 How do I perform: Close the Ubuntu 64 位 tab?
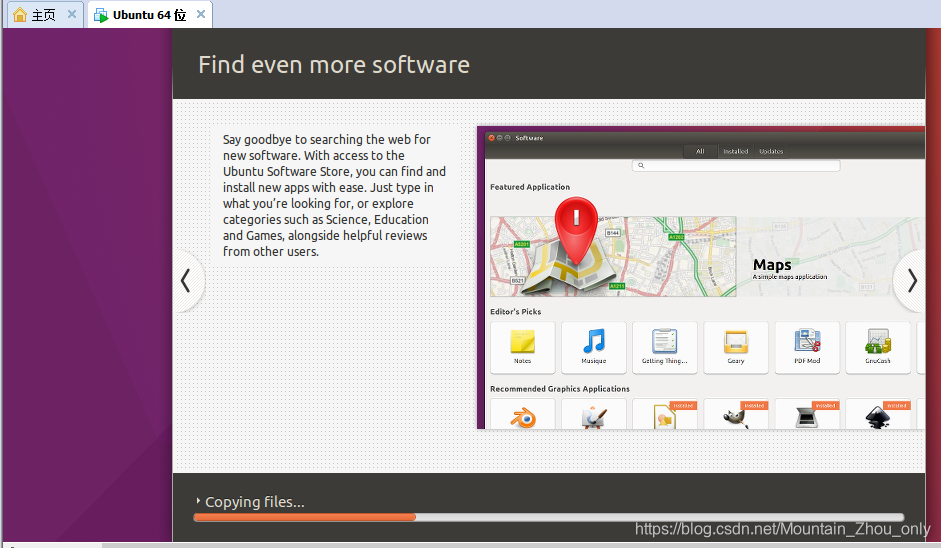coord(201,14)
